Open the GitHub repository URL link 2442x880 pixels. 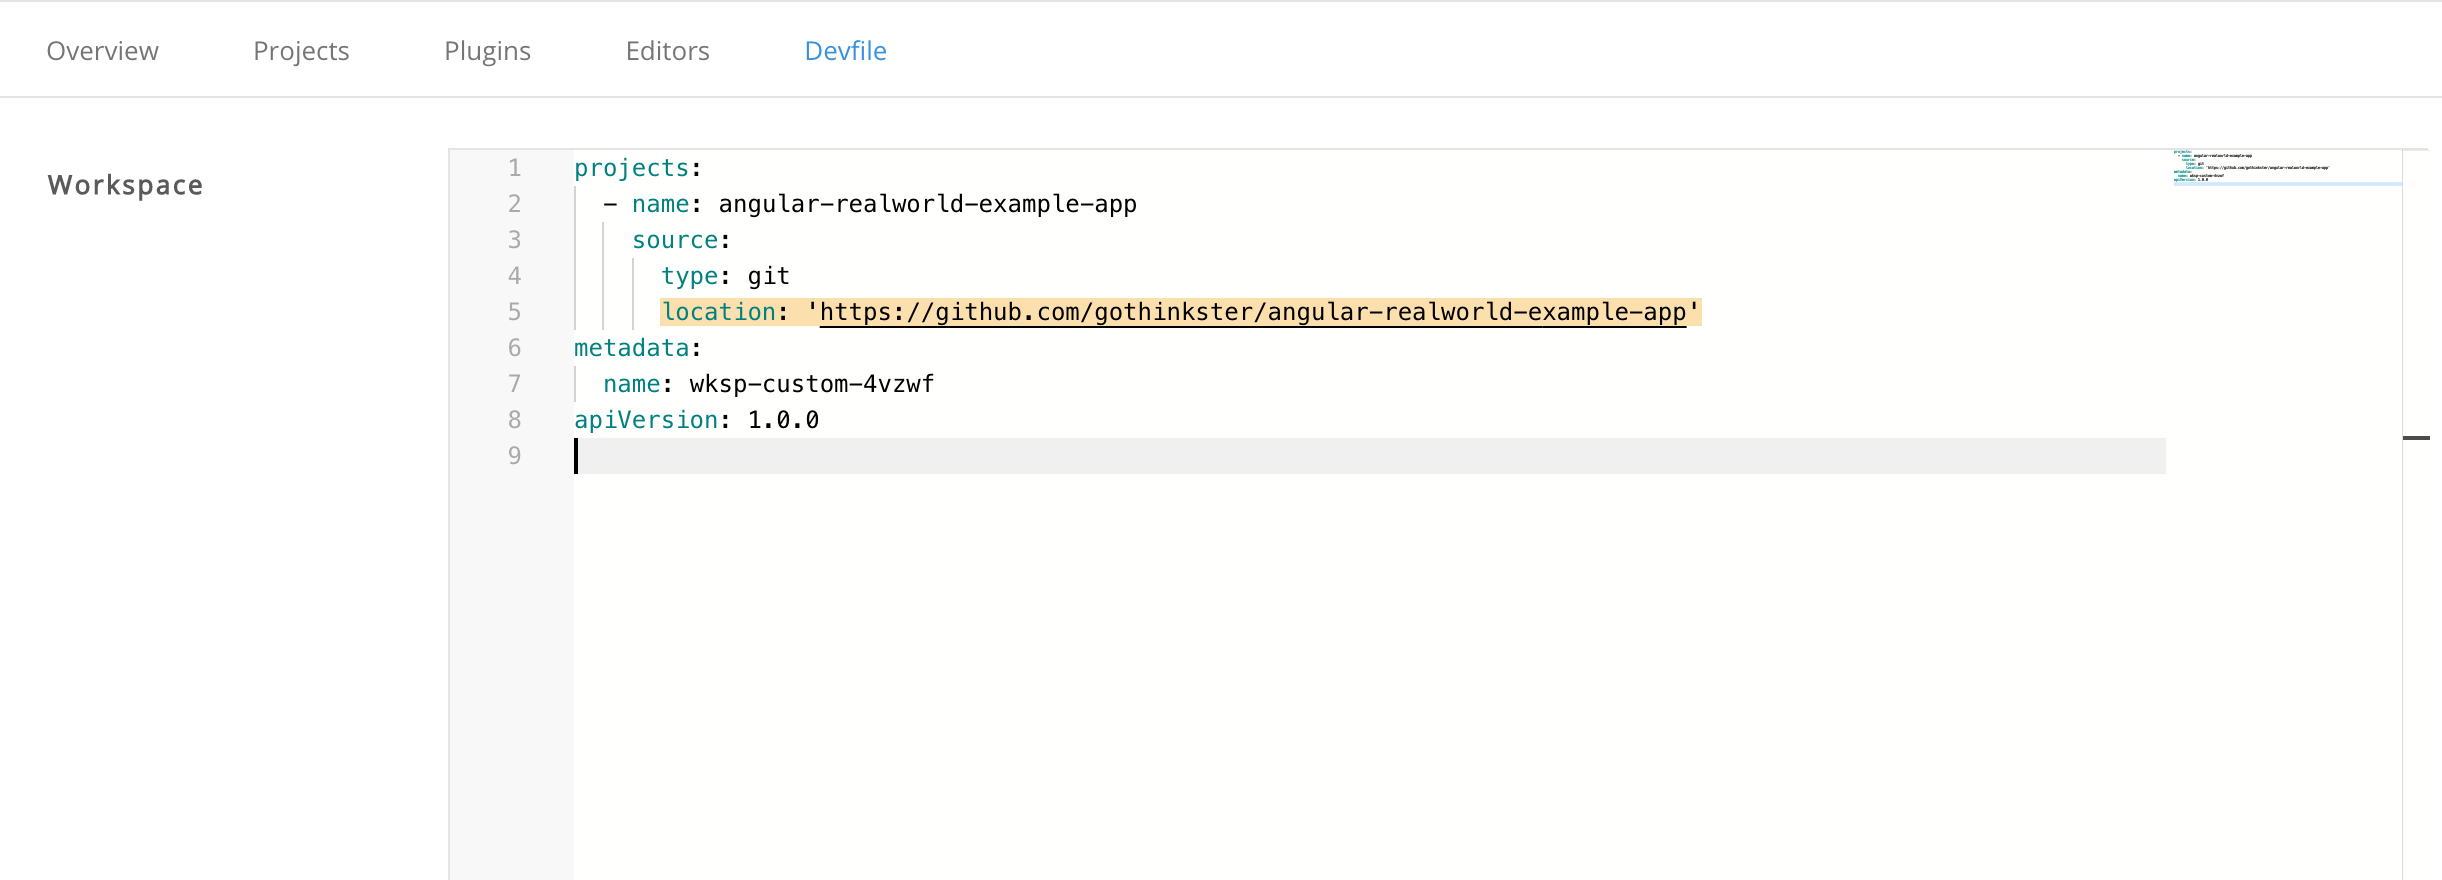(1253, 312)
